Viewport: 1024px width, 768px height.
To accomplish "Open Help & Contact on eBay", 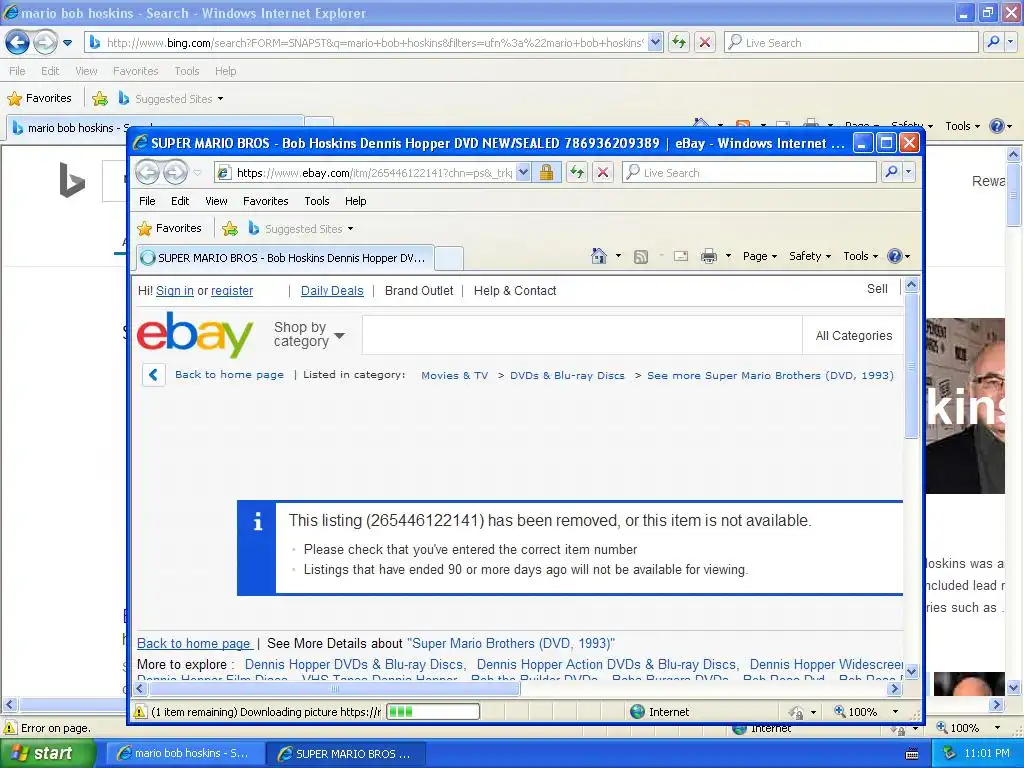I will click(515, 291).
